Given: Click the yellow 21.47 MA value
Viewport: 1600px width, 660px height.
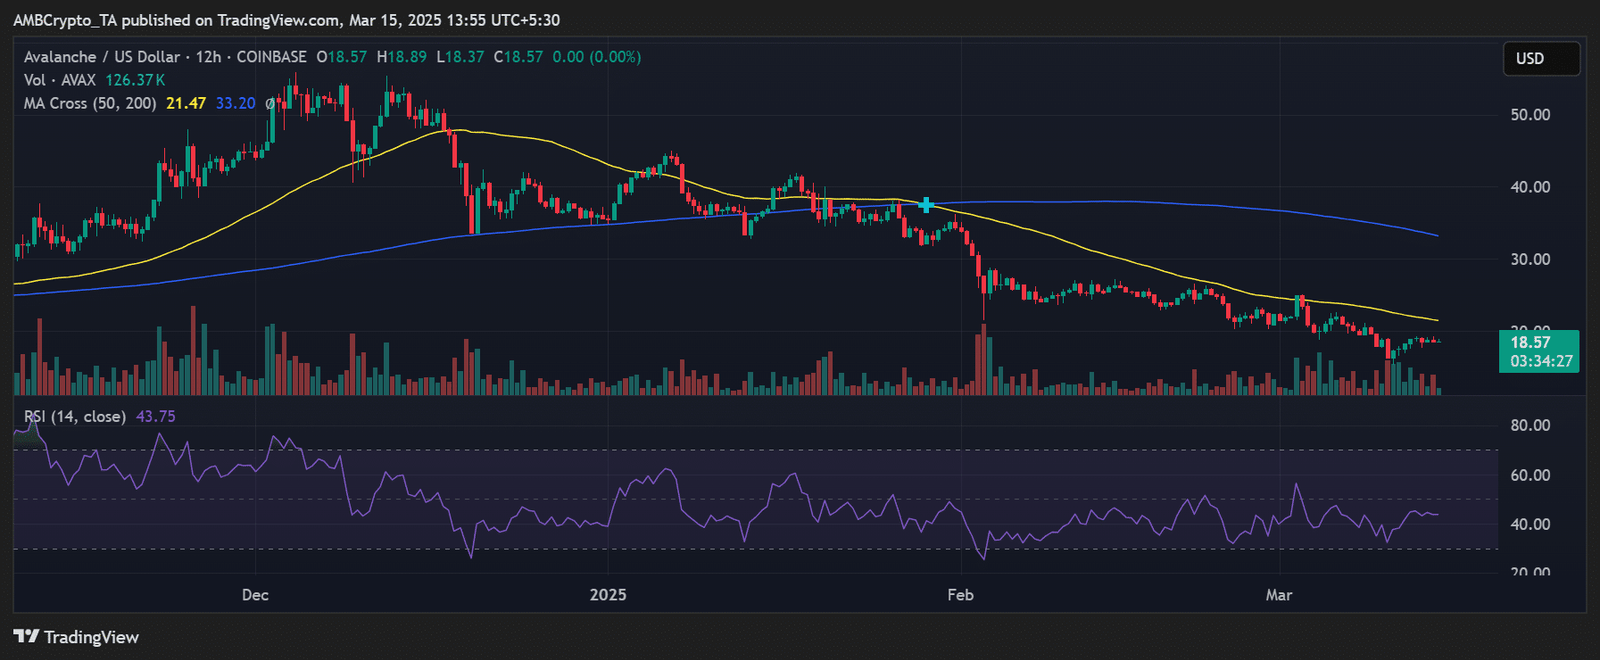Looking at the screenshot, I should (x=186, y=103).
